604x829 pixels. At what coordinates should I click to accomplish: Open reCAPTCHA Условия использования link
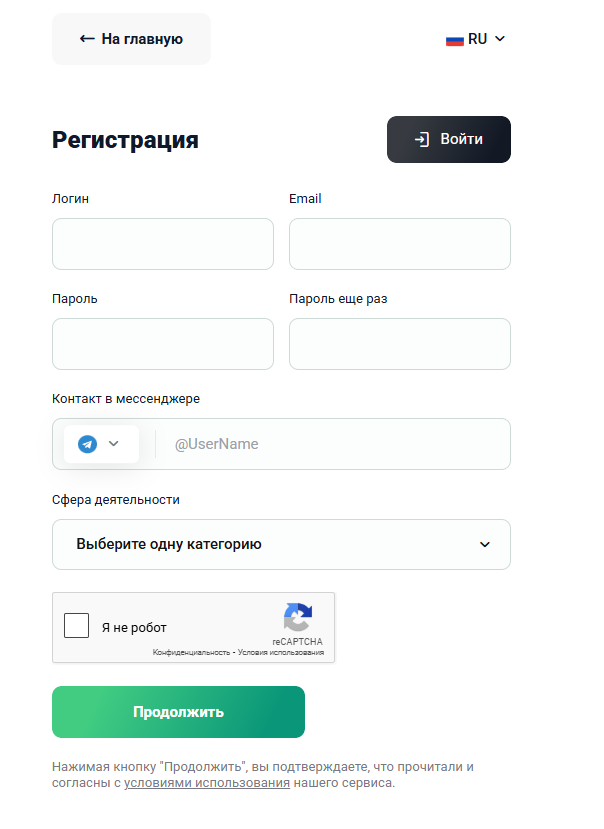click(x=281, y=653)
